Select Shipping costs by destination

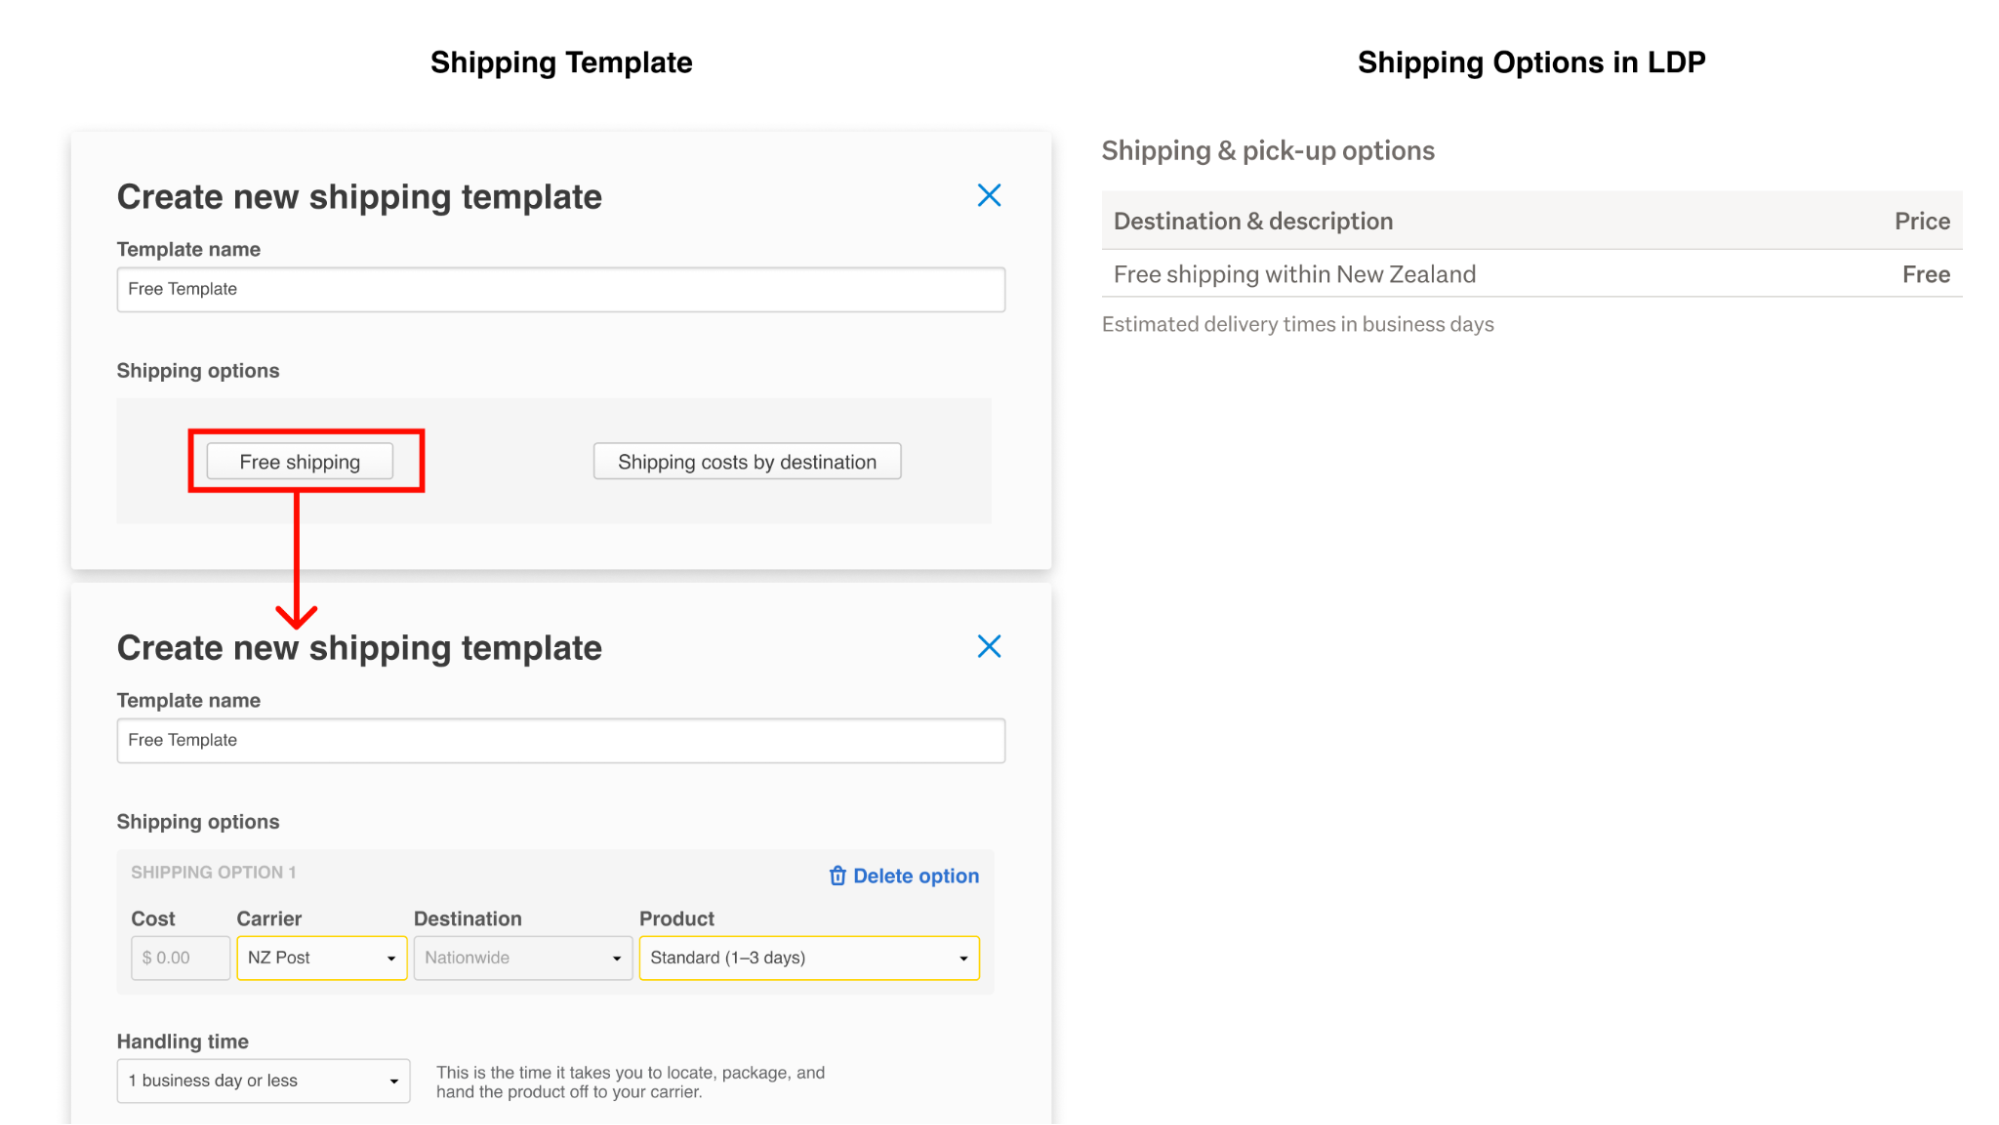[746, 461]
